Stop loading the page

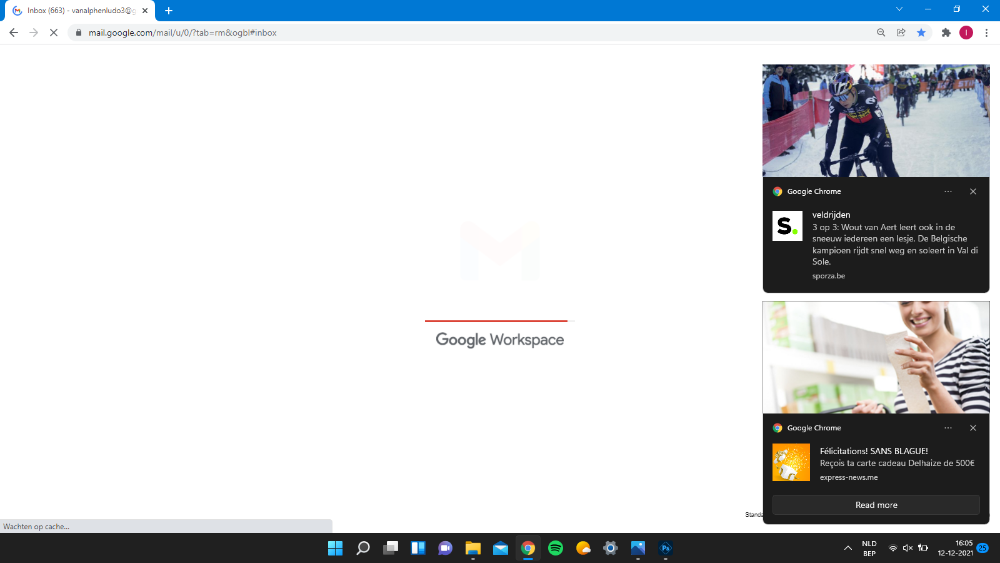point(52,32)
